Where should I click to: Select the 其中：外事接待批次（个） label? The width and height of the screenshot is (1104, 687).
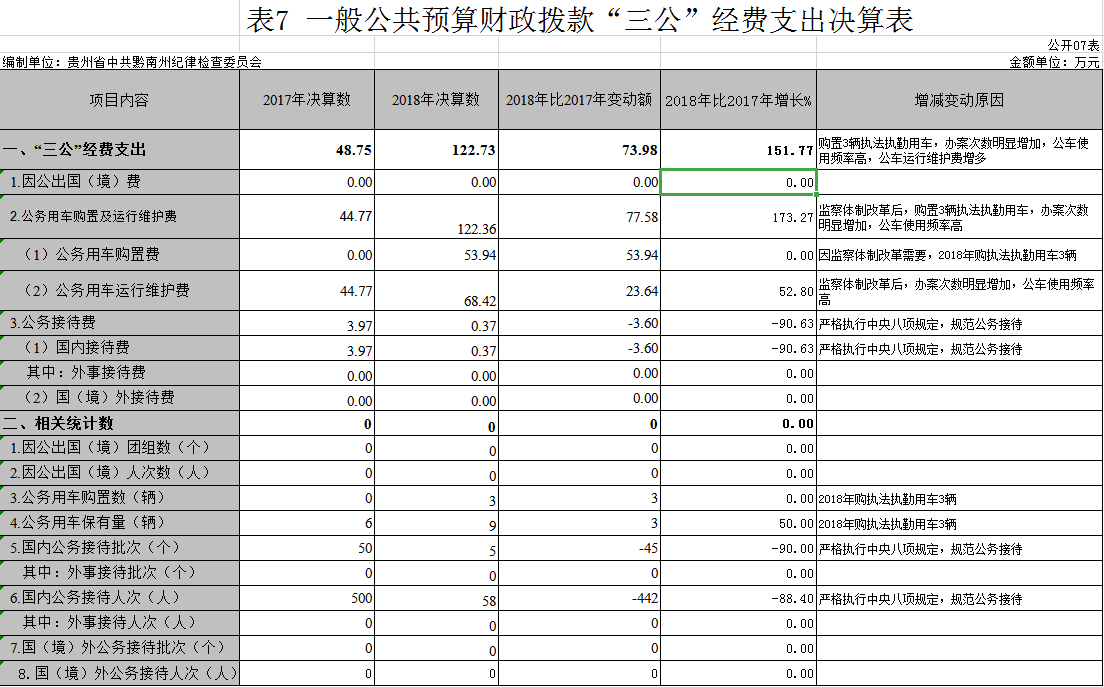tap(120, 573)
